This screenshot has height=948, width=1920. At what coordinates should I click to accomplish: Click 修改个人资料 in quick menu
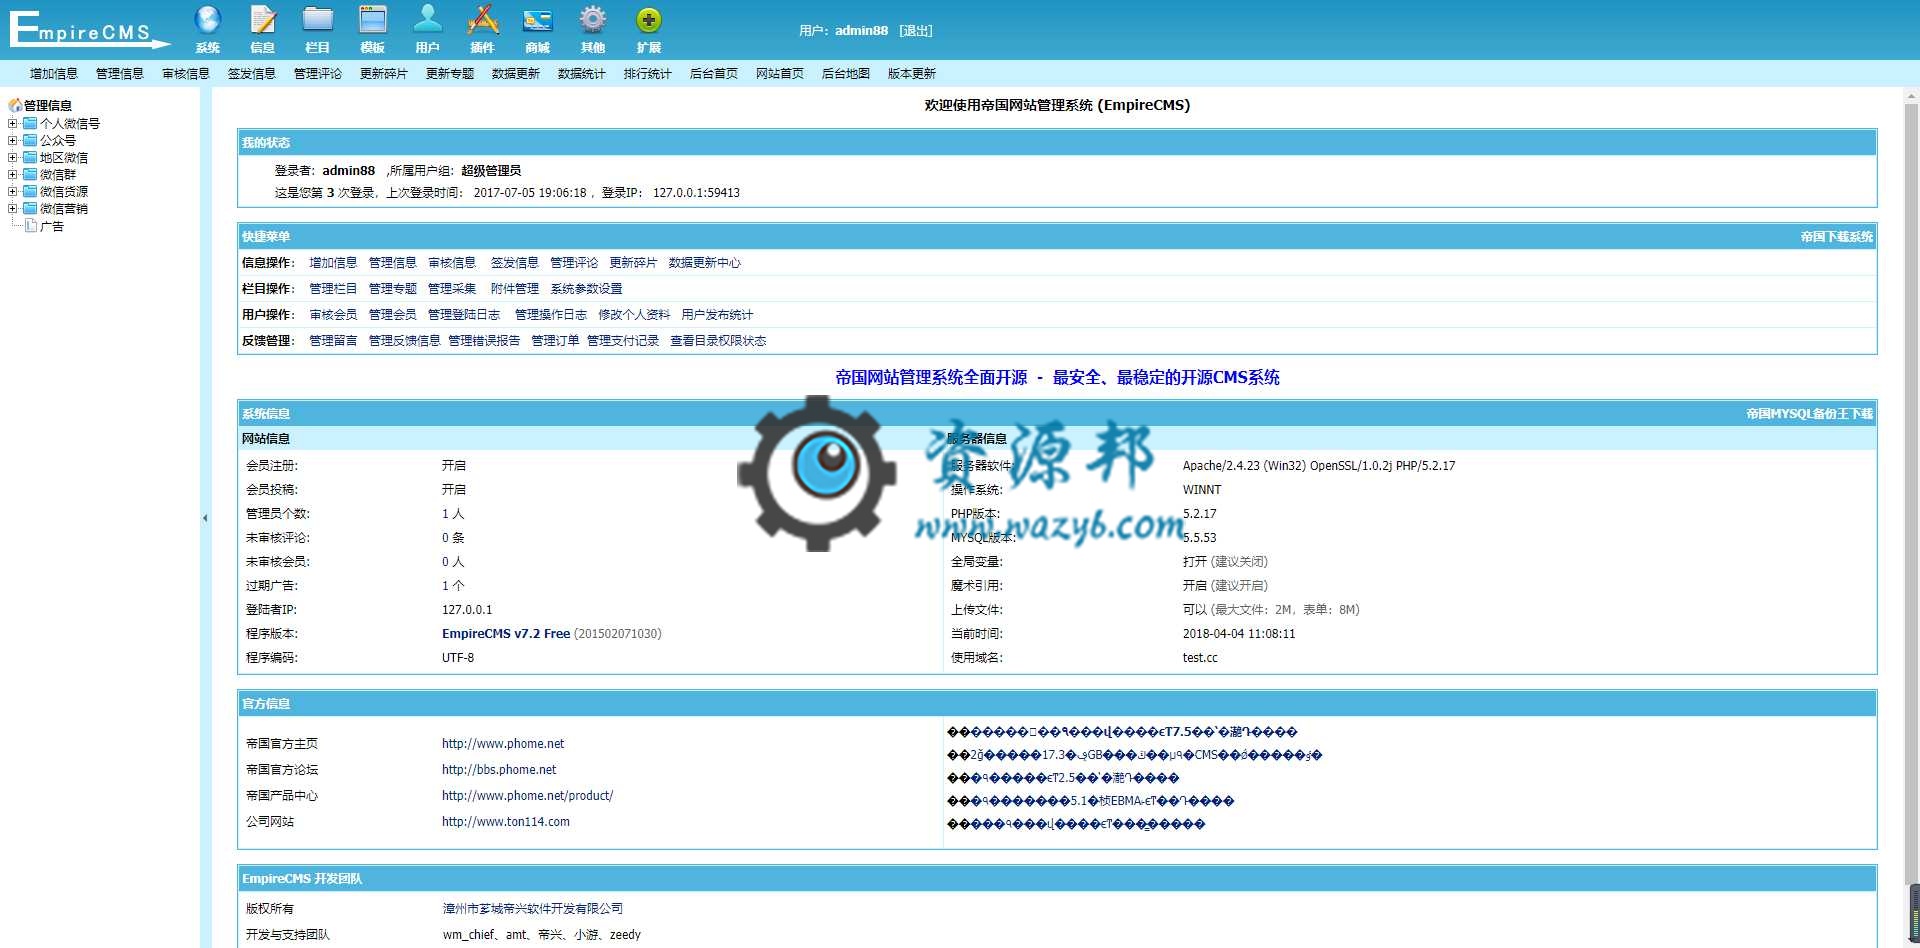(x=634, y=315)
